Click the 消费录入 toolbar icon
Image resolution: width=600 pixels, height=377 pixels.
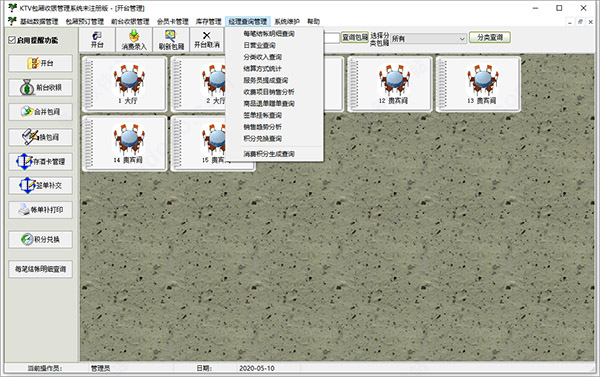tap(134, 36)
